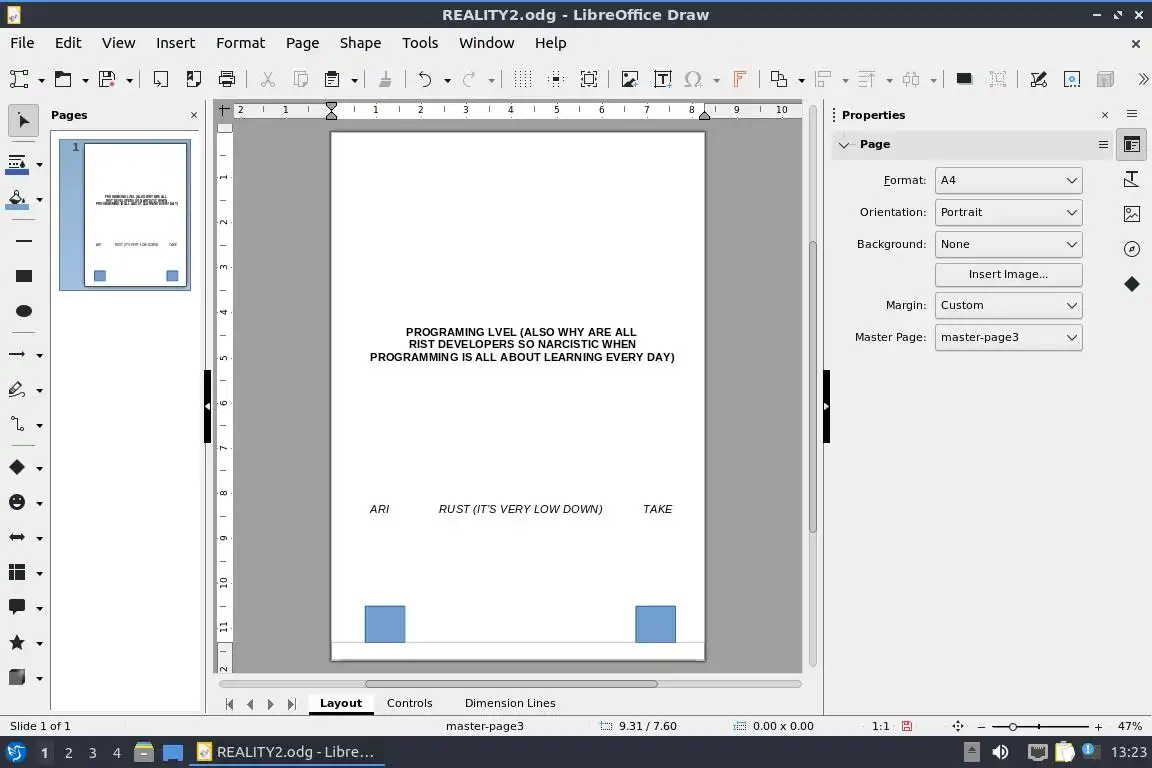The image size is (1152, 768).
Task: Select the Basic Shapes diamond tool
Action: pos(17,467)
